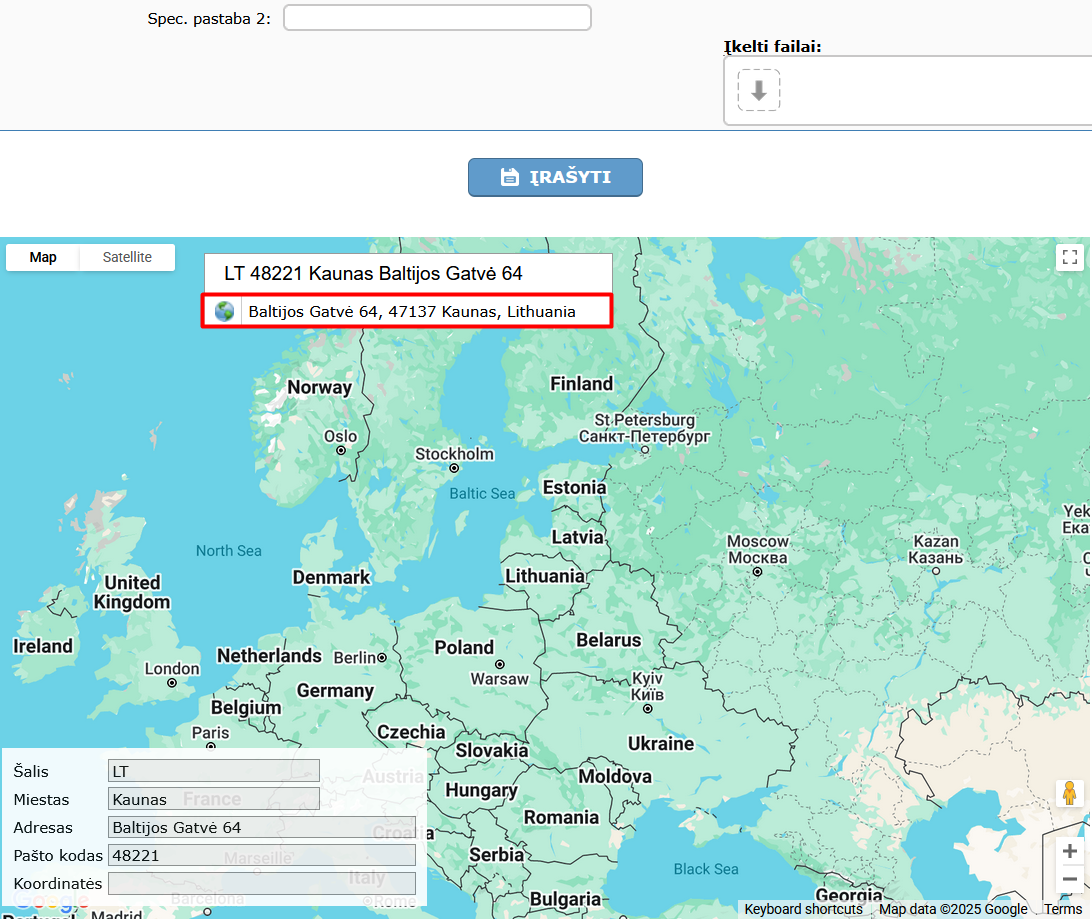
Task: Click the Poland label on the map
Action: pos(464,647)
